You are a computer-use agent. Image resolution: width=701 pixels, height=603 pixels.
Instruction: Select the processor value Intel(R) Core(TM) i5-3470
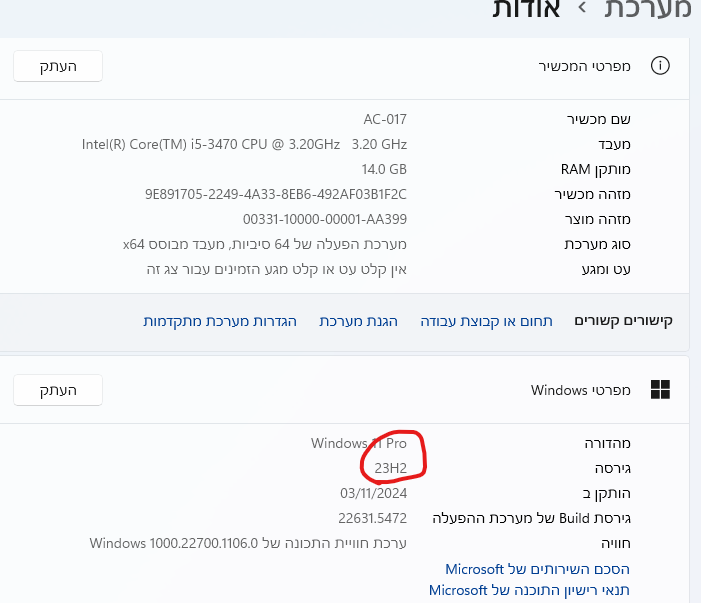(244, 144)
